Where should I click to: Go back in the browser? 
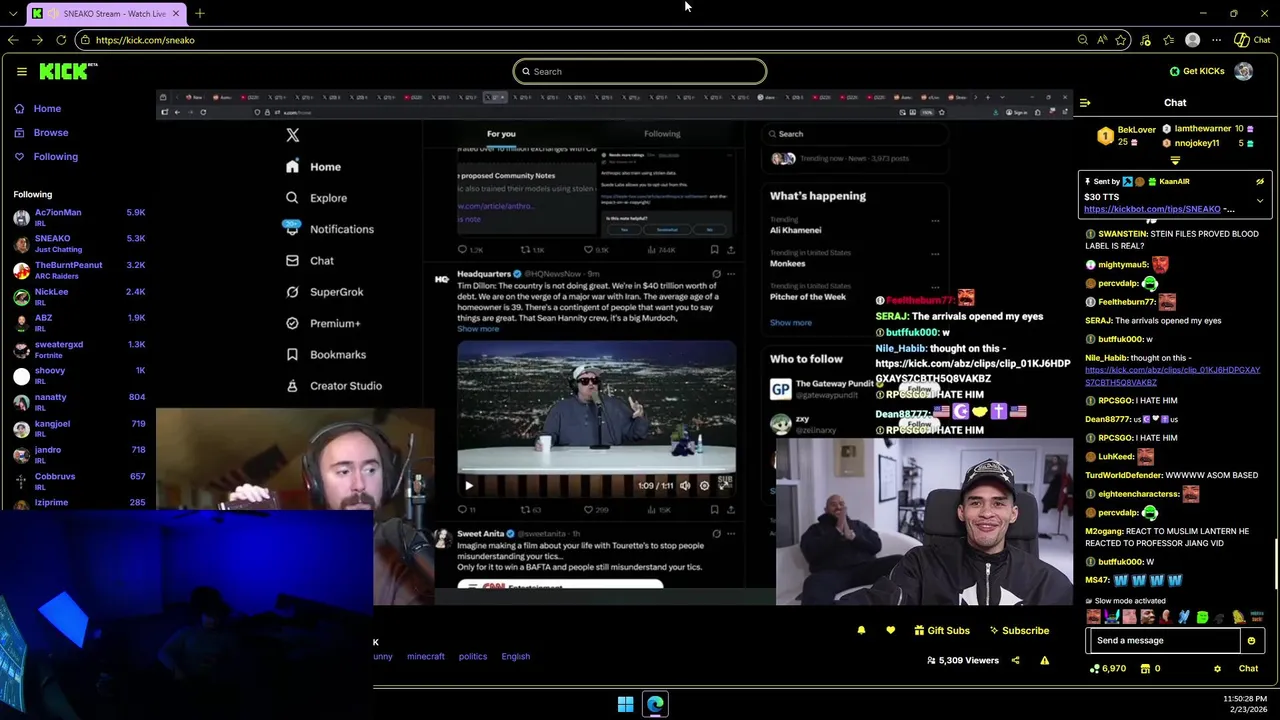(x=12, y=40)
